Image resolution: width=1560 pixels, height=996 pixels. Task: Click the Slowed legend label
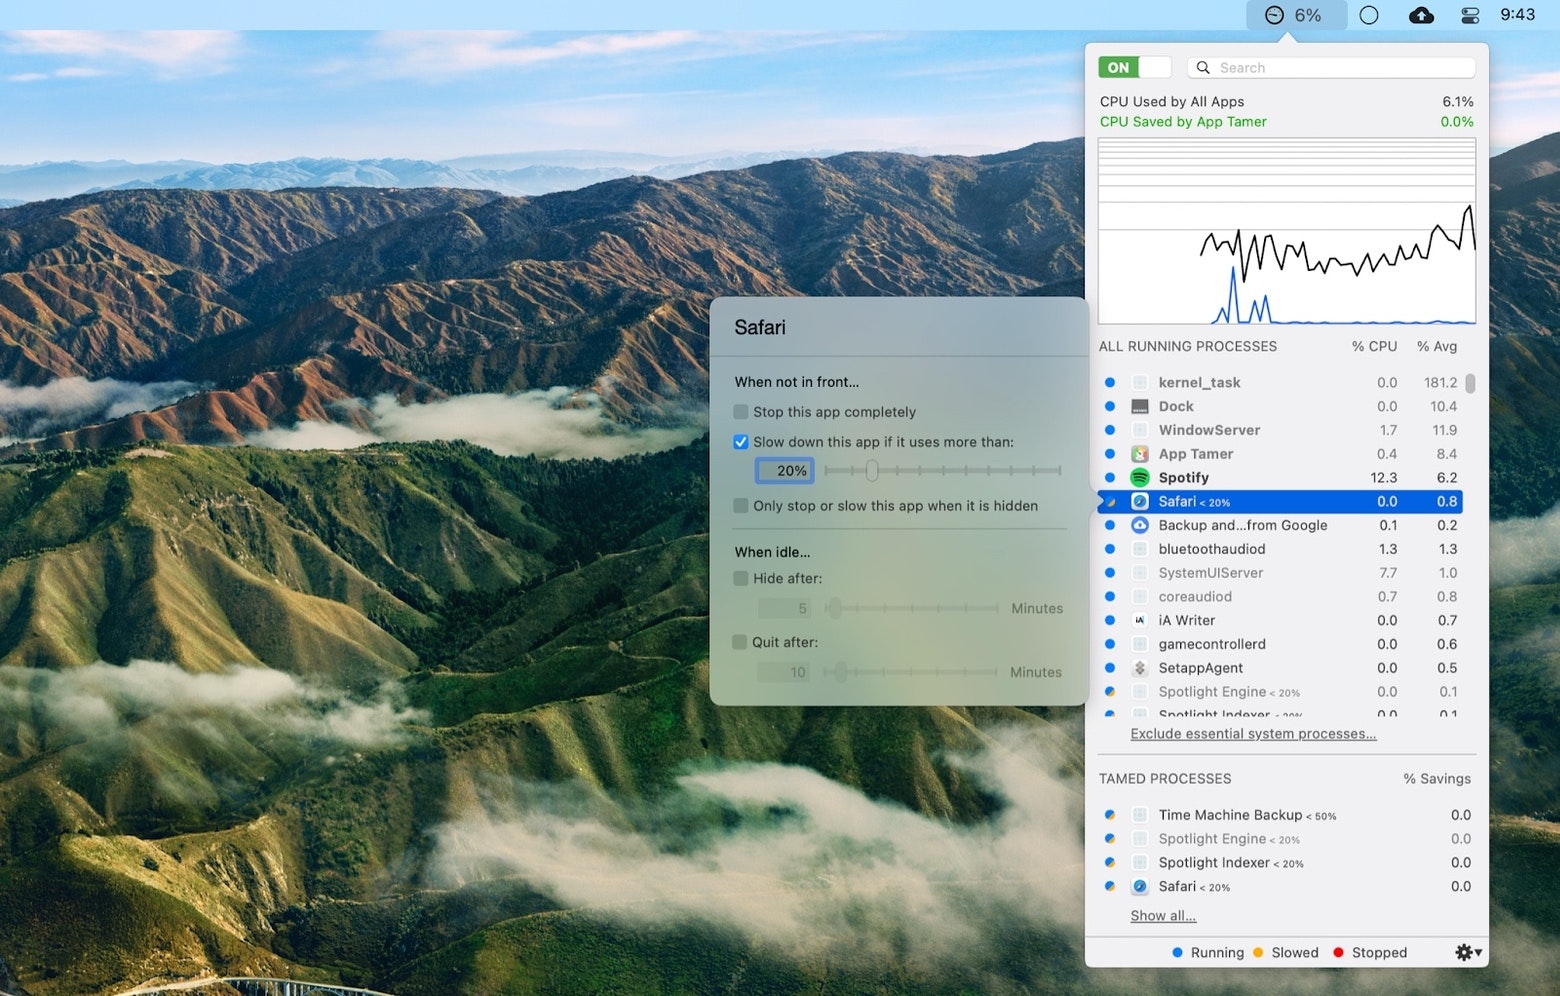(x=1295, y=953)
